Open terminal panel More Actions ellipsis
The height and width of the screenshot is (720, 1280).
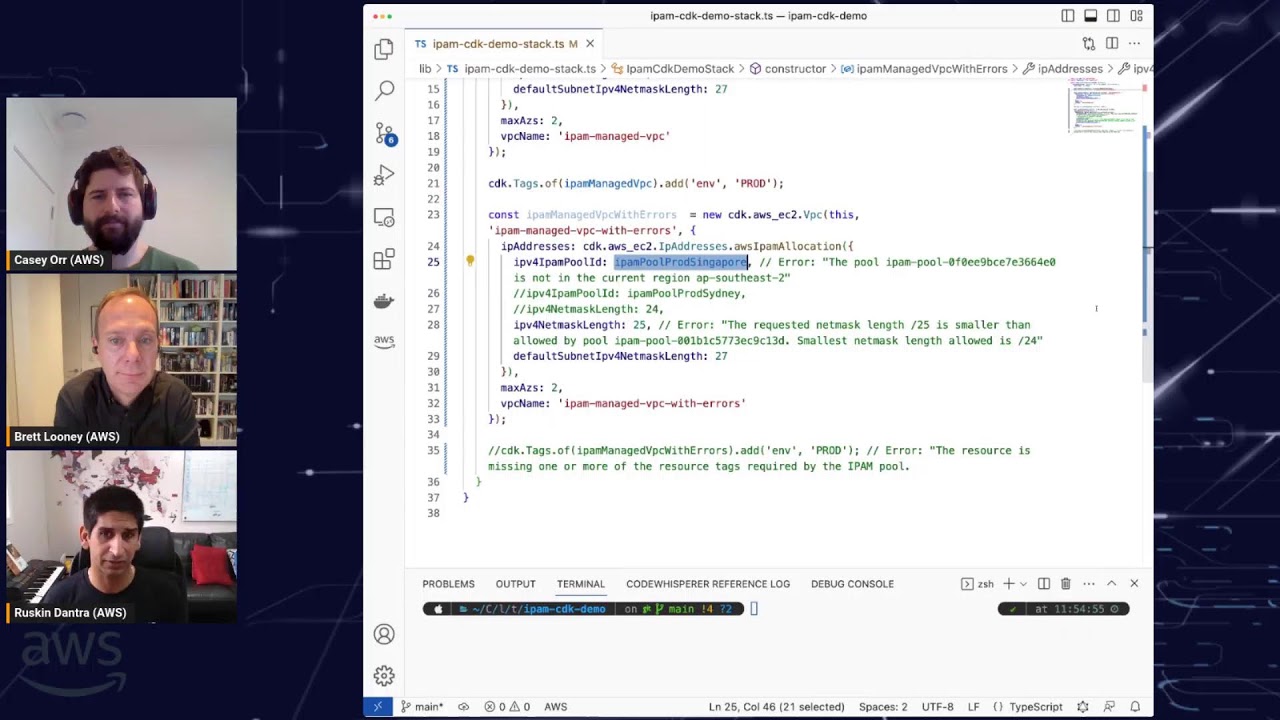(x=1087, y=584)
